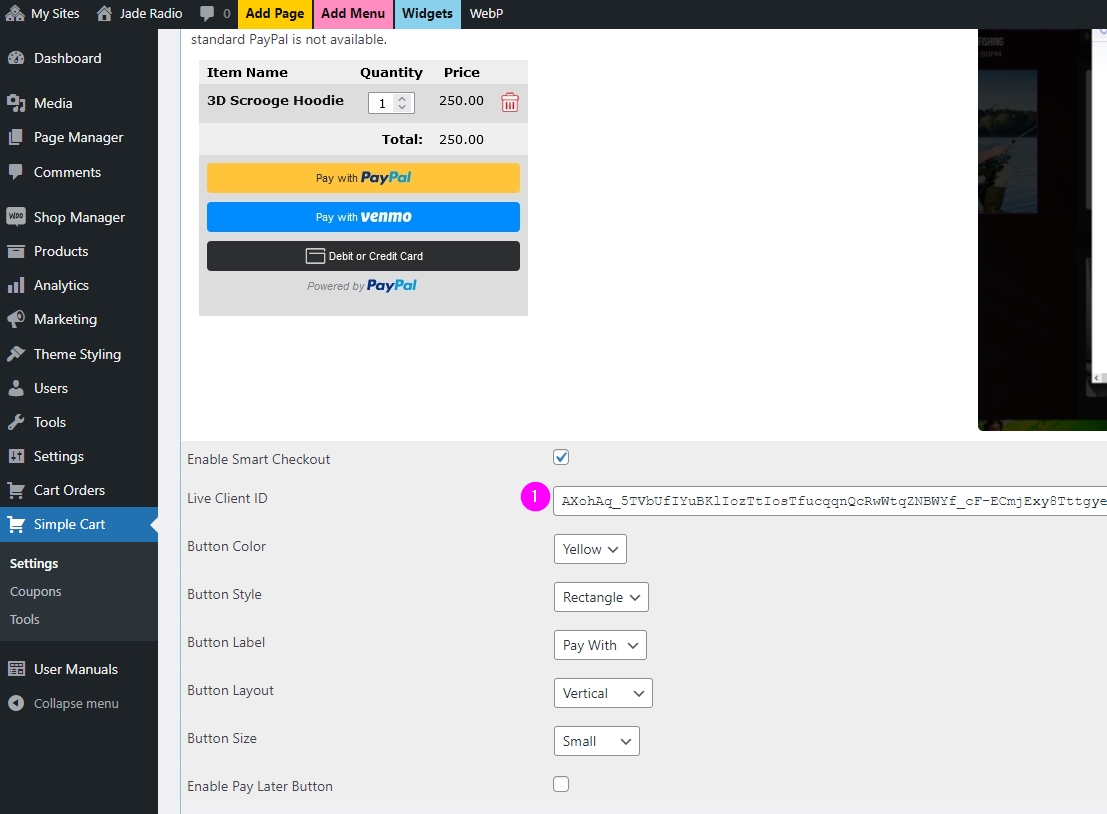The width and height of the screenshot is (1107, 814).
Task: Click the preview image thumbnail at right
Action: click(x=1042, y=229)
